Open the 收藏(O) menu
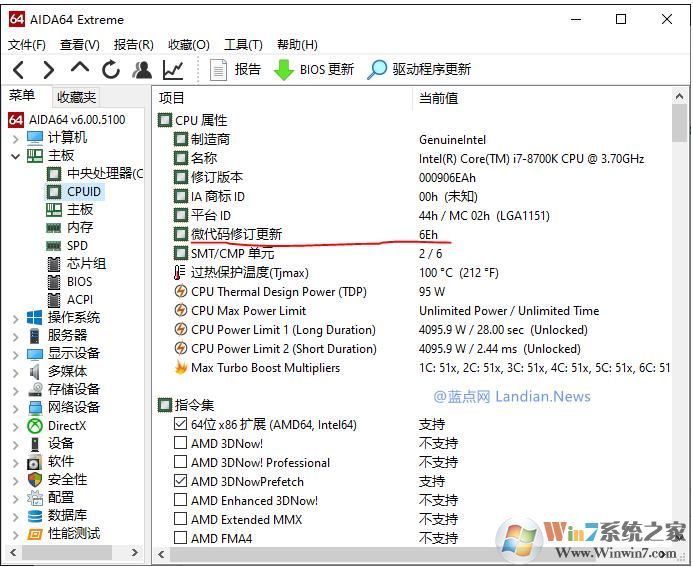Viewport: 693px width, 567px height. tap(189, 45)
